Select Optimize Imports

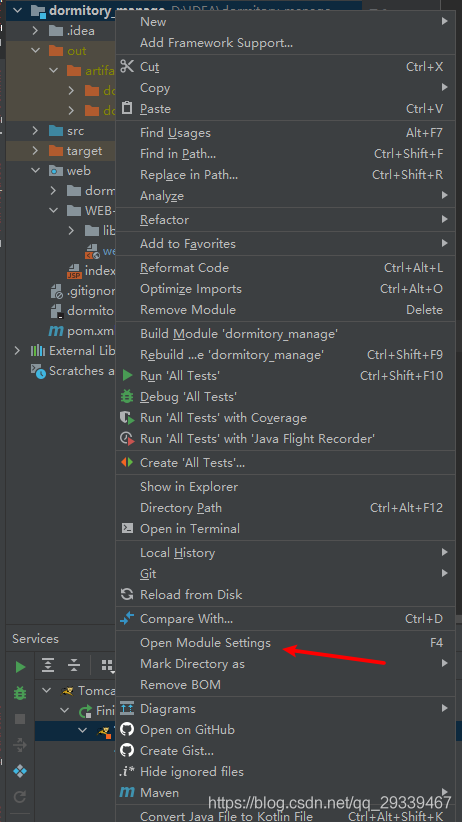click(x=285, y=288)
